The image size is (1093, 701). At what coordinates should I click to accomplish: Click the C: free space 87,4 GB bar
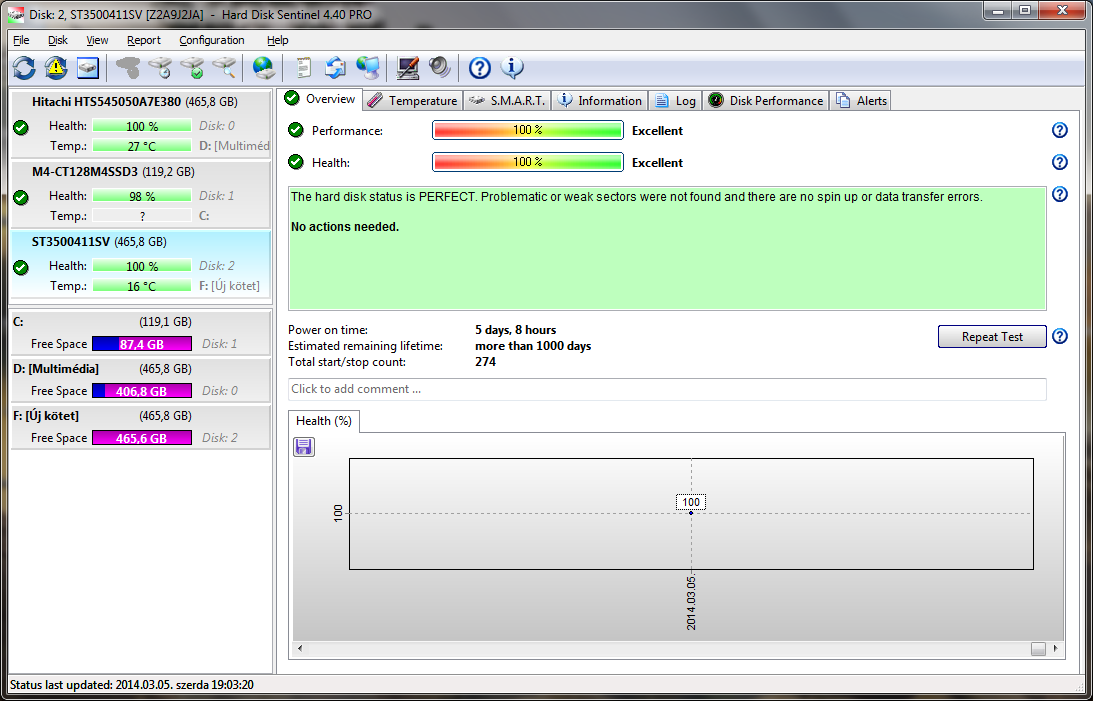[x=142, y=344]
